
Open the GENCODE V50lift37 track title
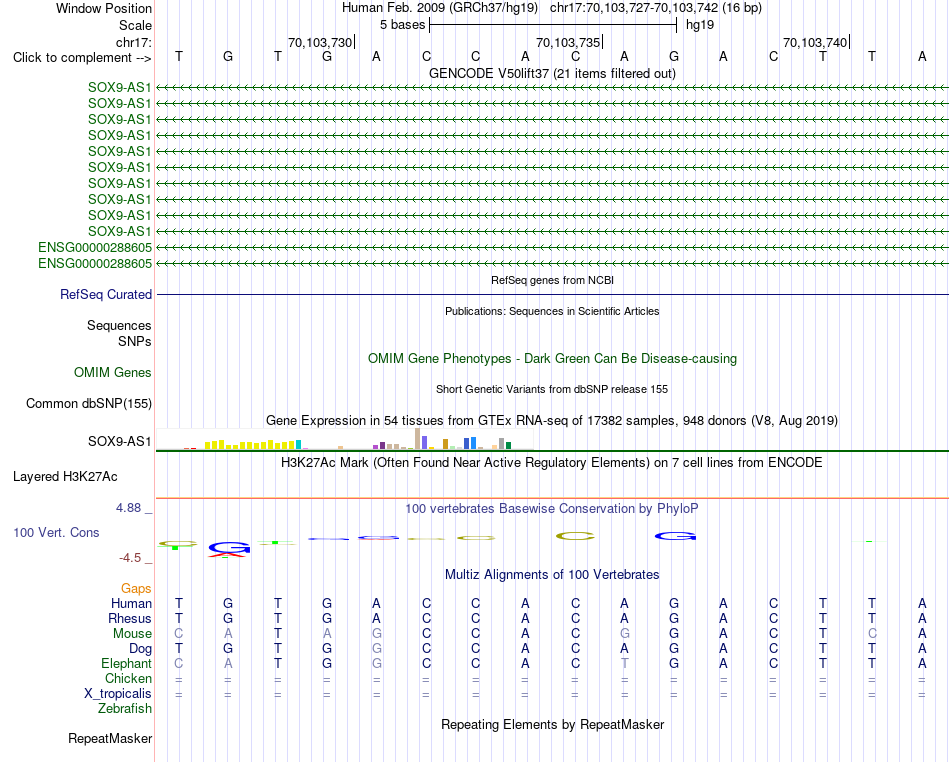tap(552, 74)
